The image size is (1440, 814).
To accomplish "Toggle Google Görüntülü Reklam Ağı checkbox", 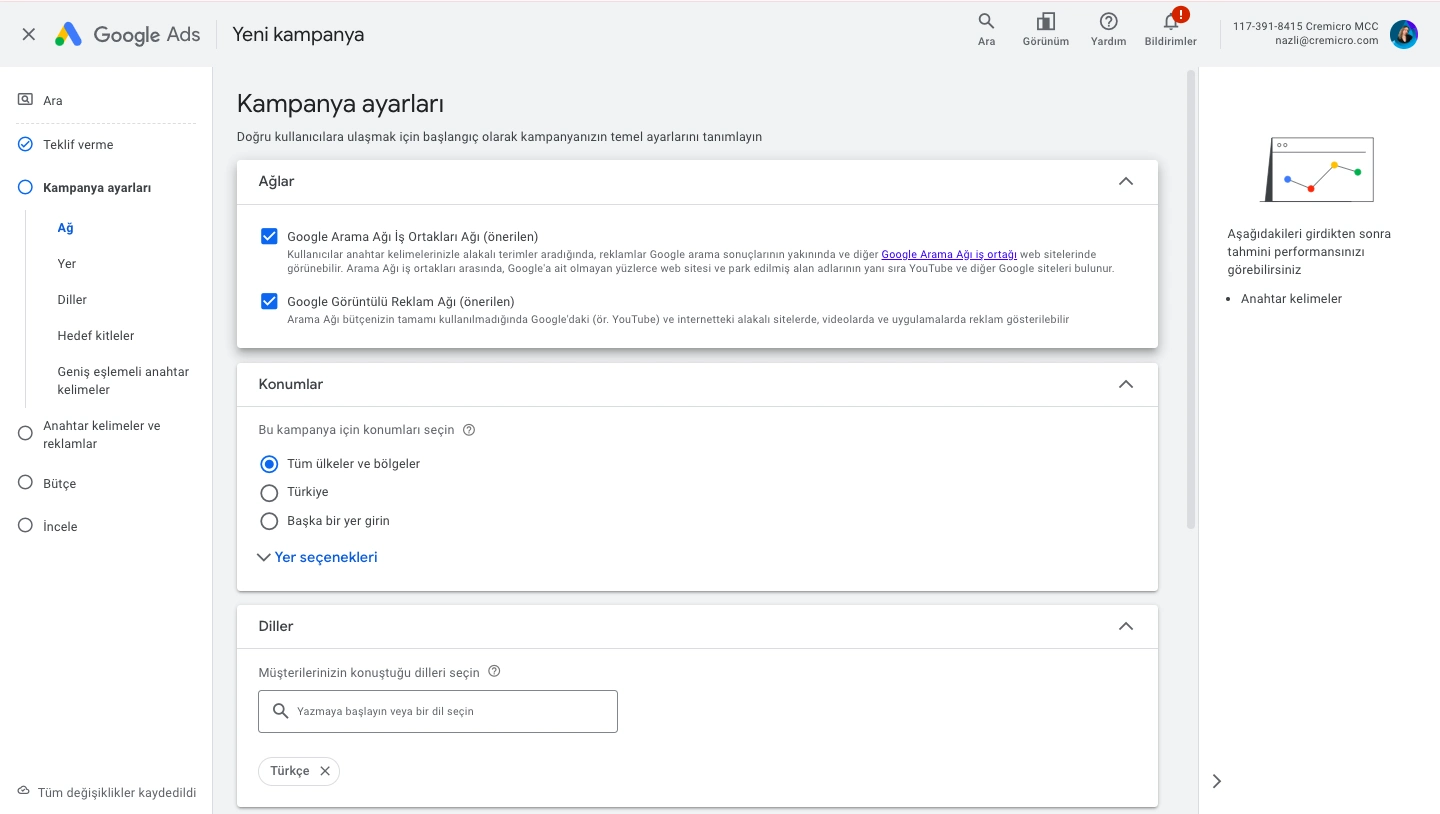I will click(269, 301).
